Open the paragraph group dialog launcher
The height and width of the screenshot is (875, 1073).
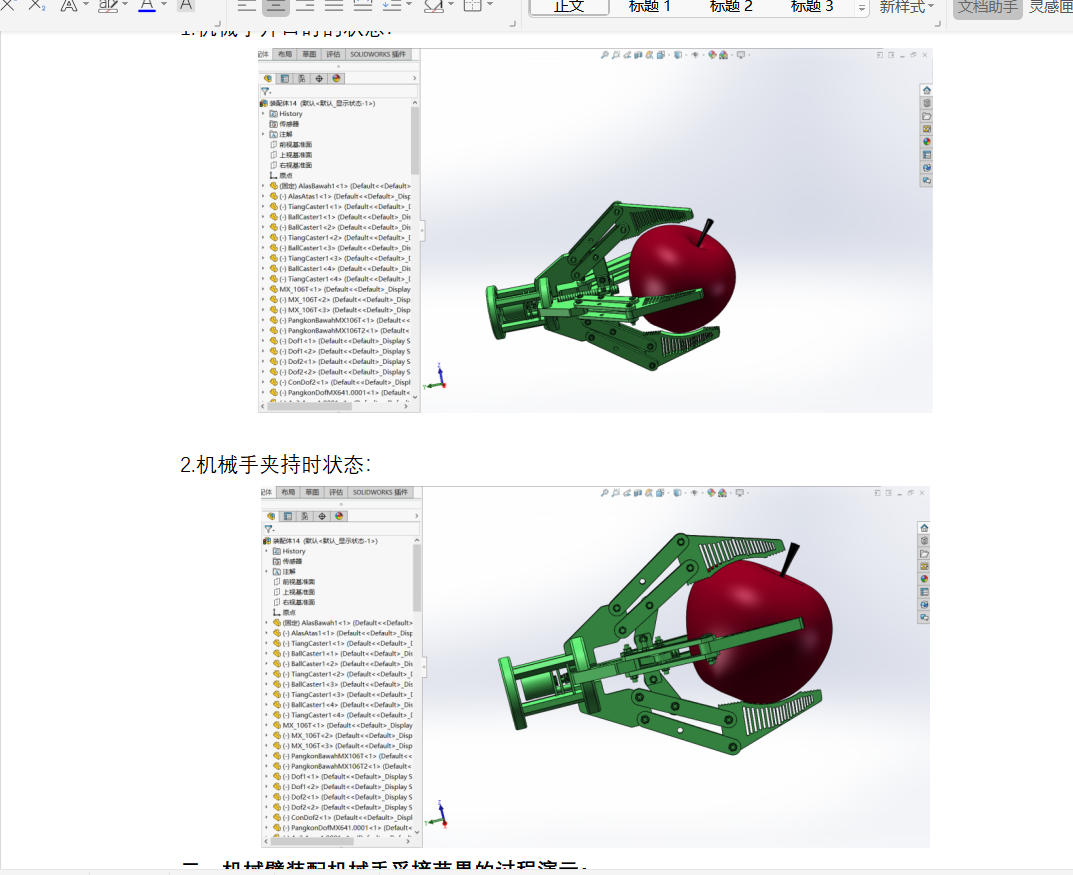(x=513, y=23)
